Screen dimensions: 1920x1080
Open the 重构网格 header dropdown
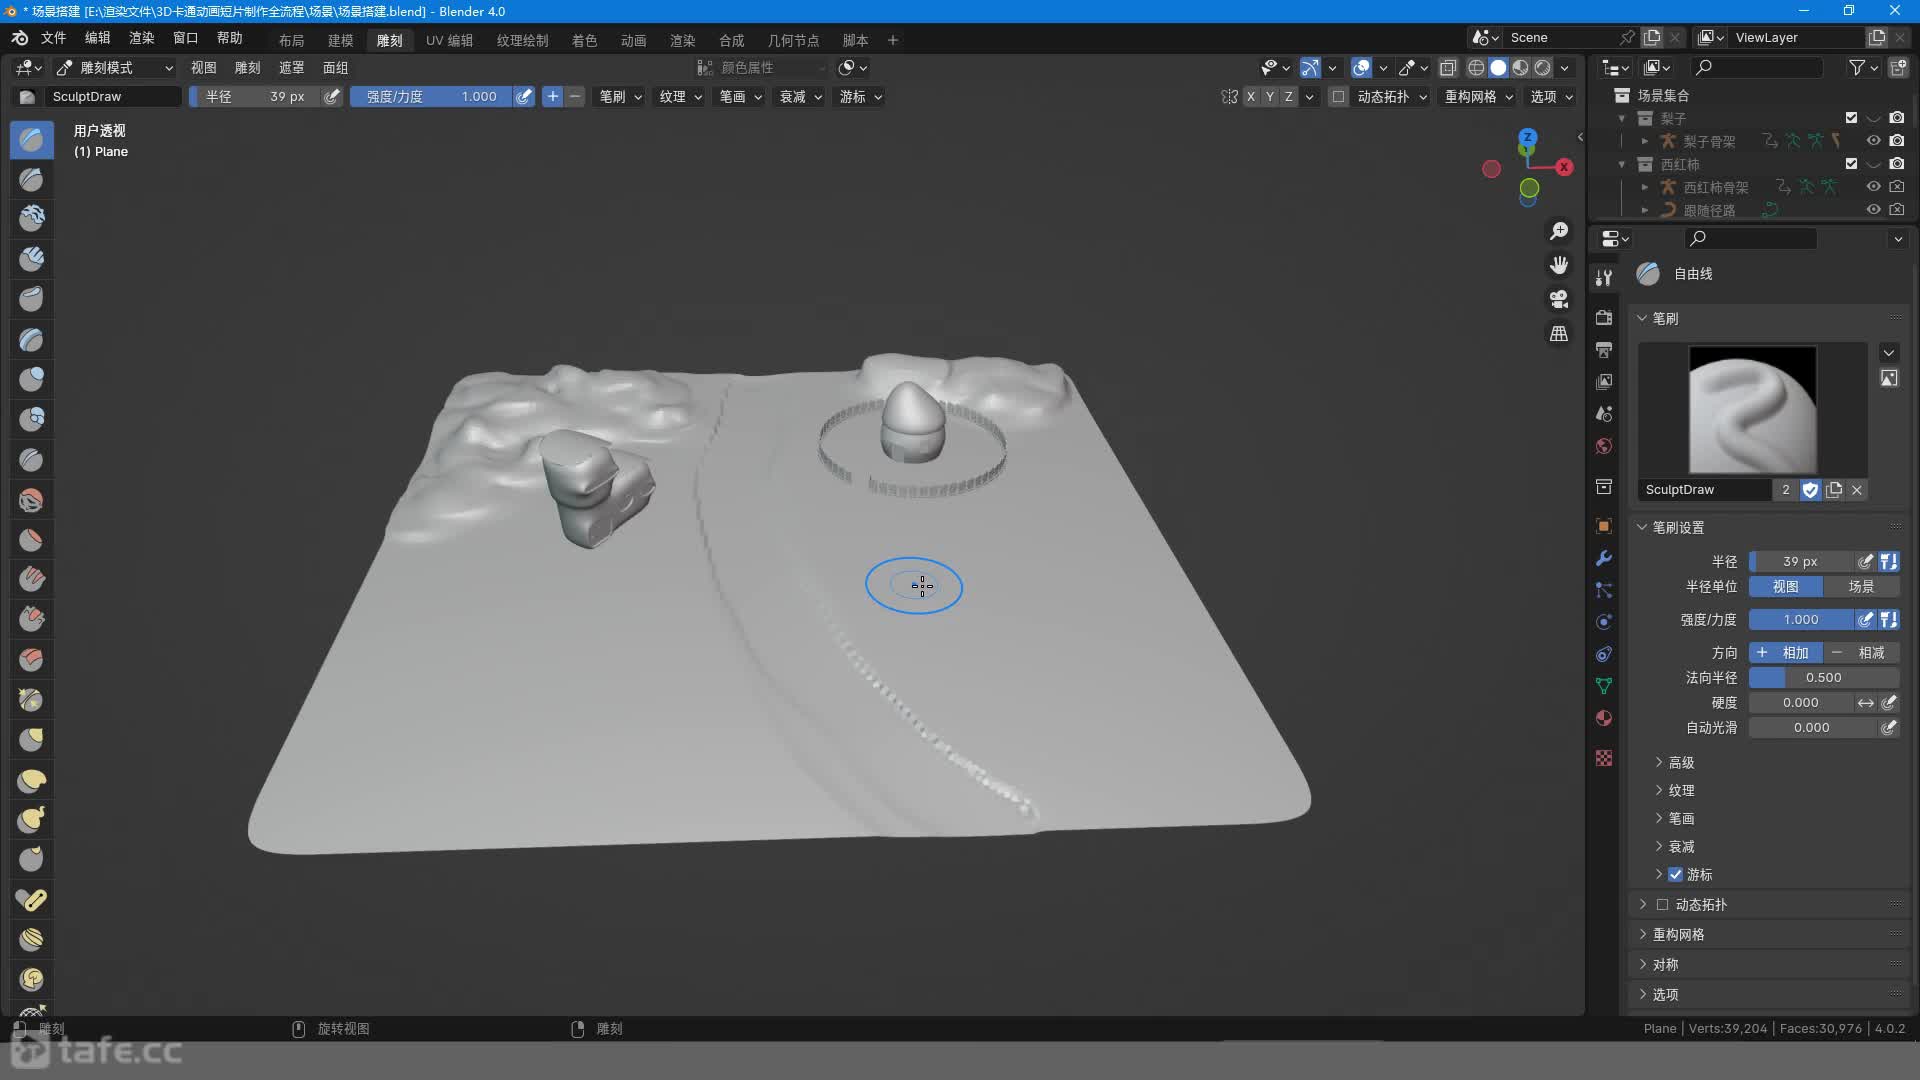(1478, 97)
